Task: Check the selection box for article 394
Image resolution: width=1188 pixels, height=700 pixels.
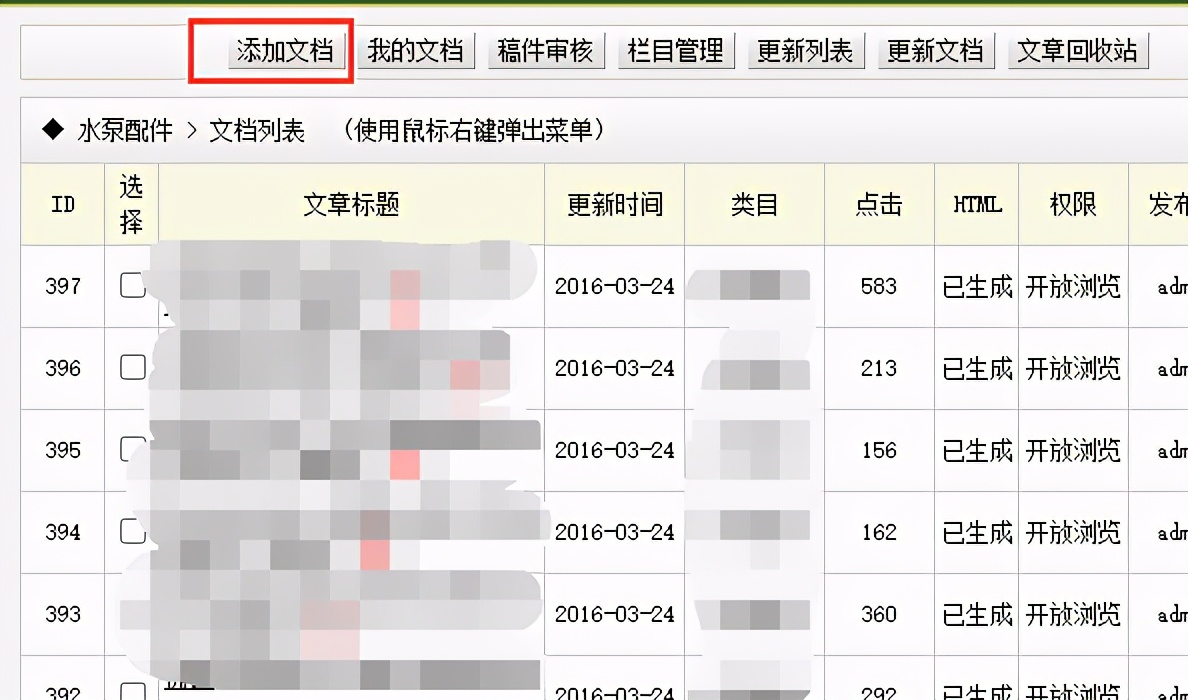Action: pos(132,532)
